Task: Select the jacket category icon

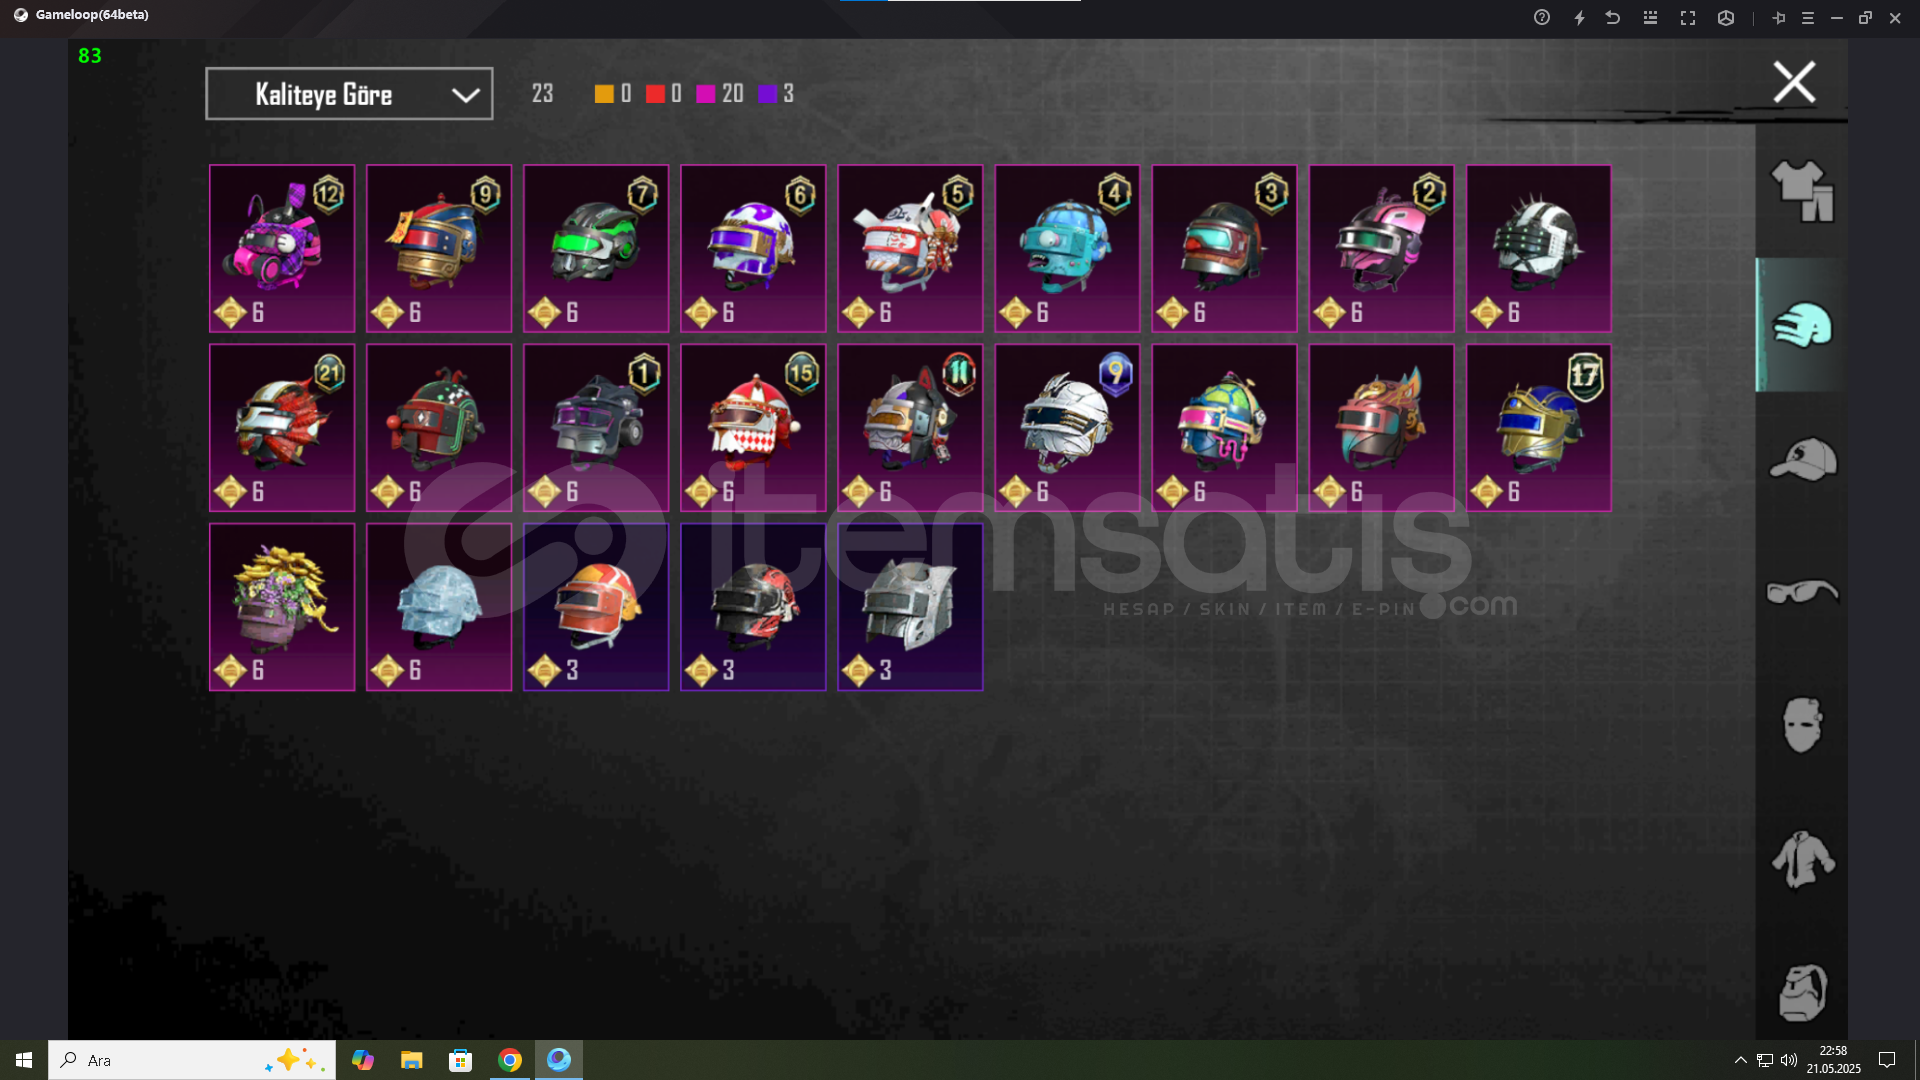Action: (x=1802, y=859)
